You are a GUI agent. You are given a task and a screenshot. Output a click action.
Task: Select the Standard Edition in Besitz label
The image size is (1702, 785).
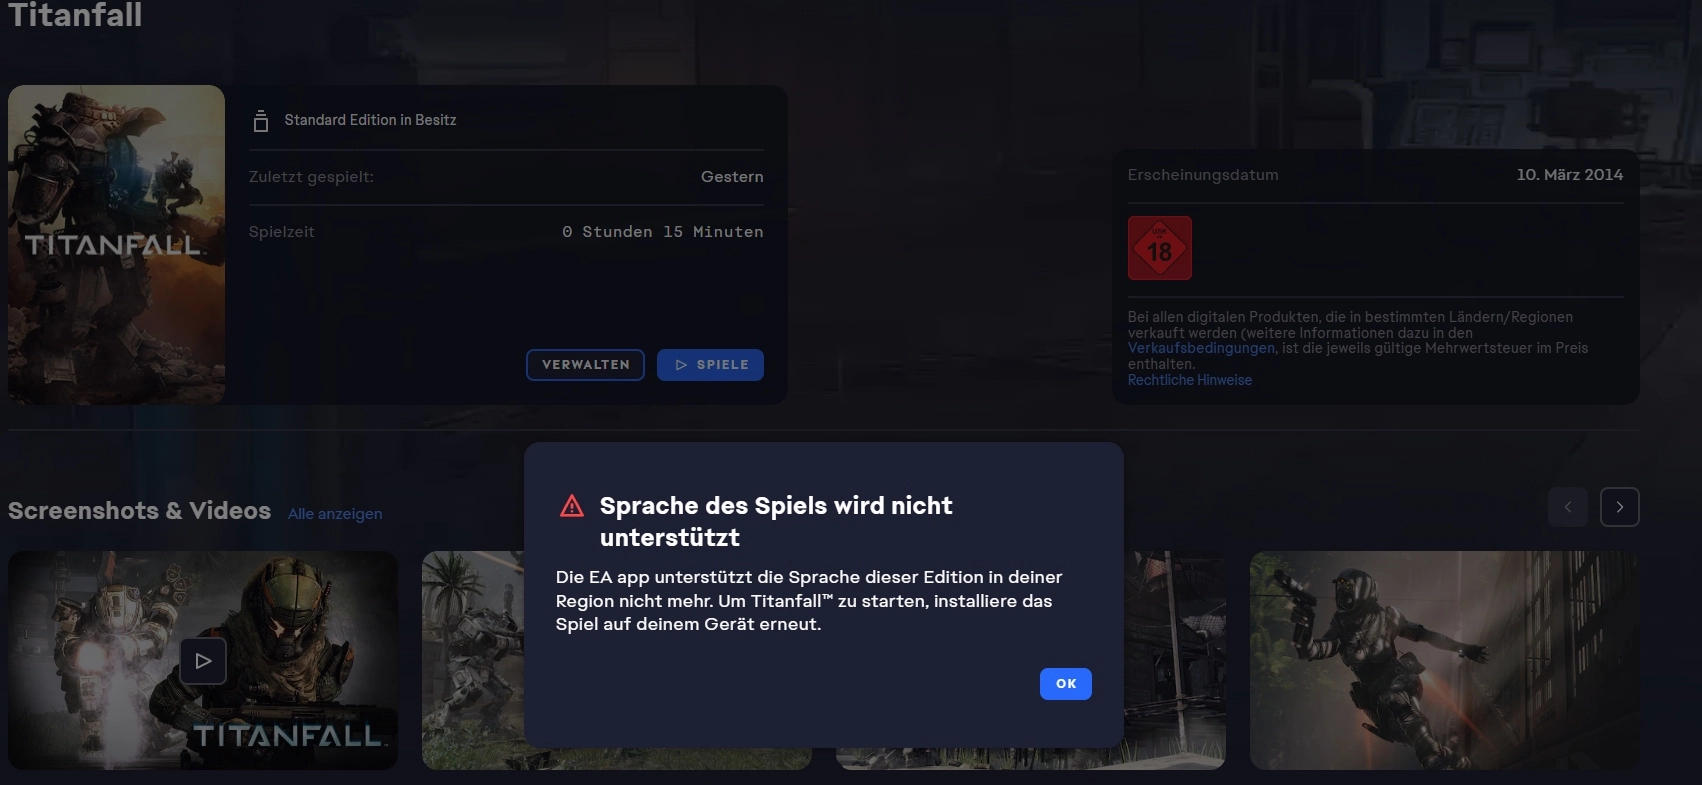pos(370,120)
